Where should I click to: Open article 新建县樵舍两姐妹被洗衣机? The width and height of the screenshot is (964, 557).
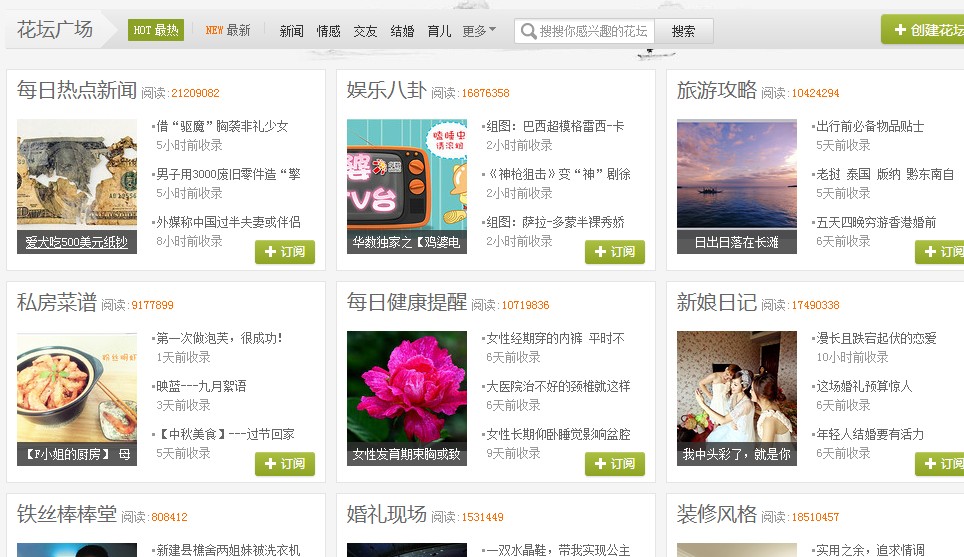[x=228, y=550]
